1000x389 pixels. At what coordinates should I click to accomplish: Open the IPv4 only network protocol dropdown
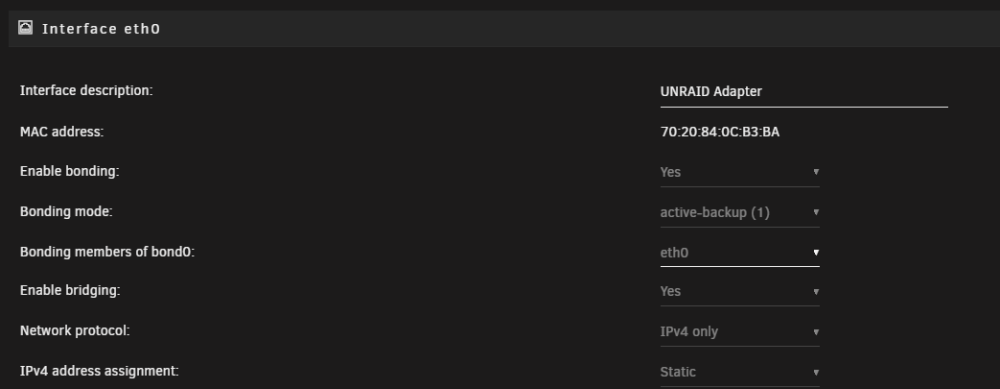click(740, 332)
